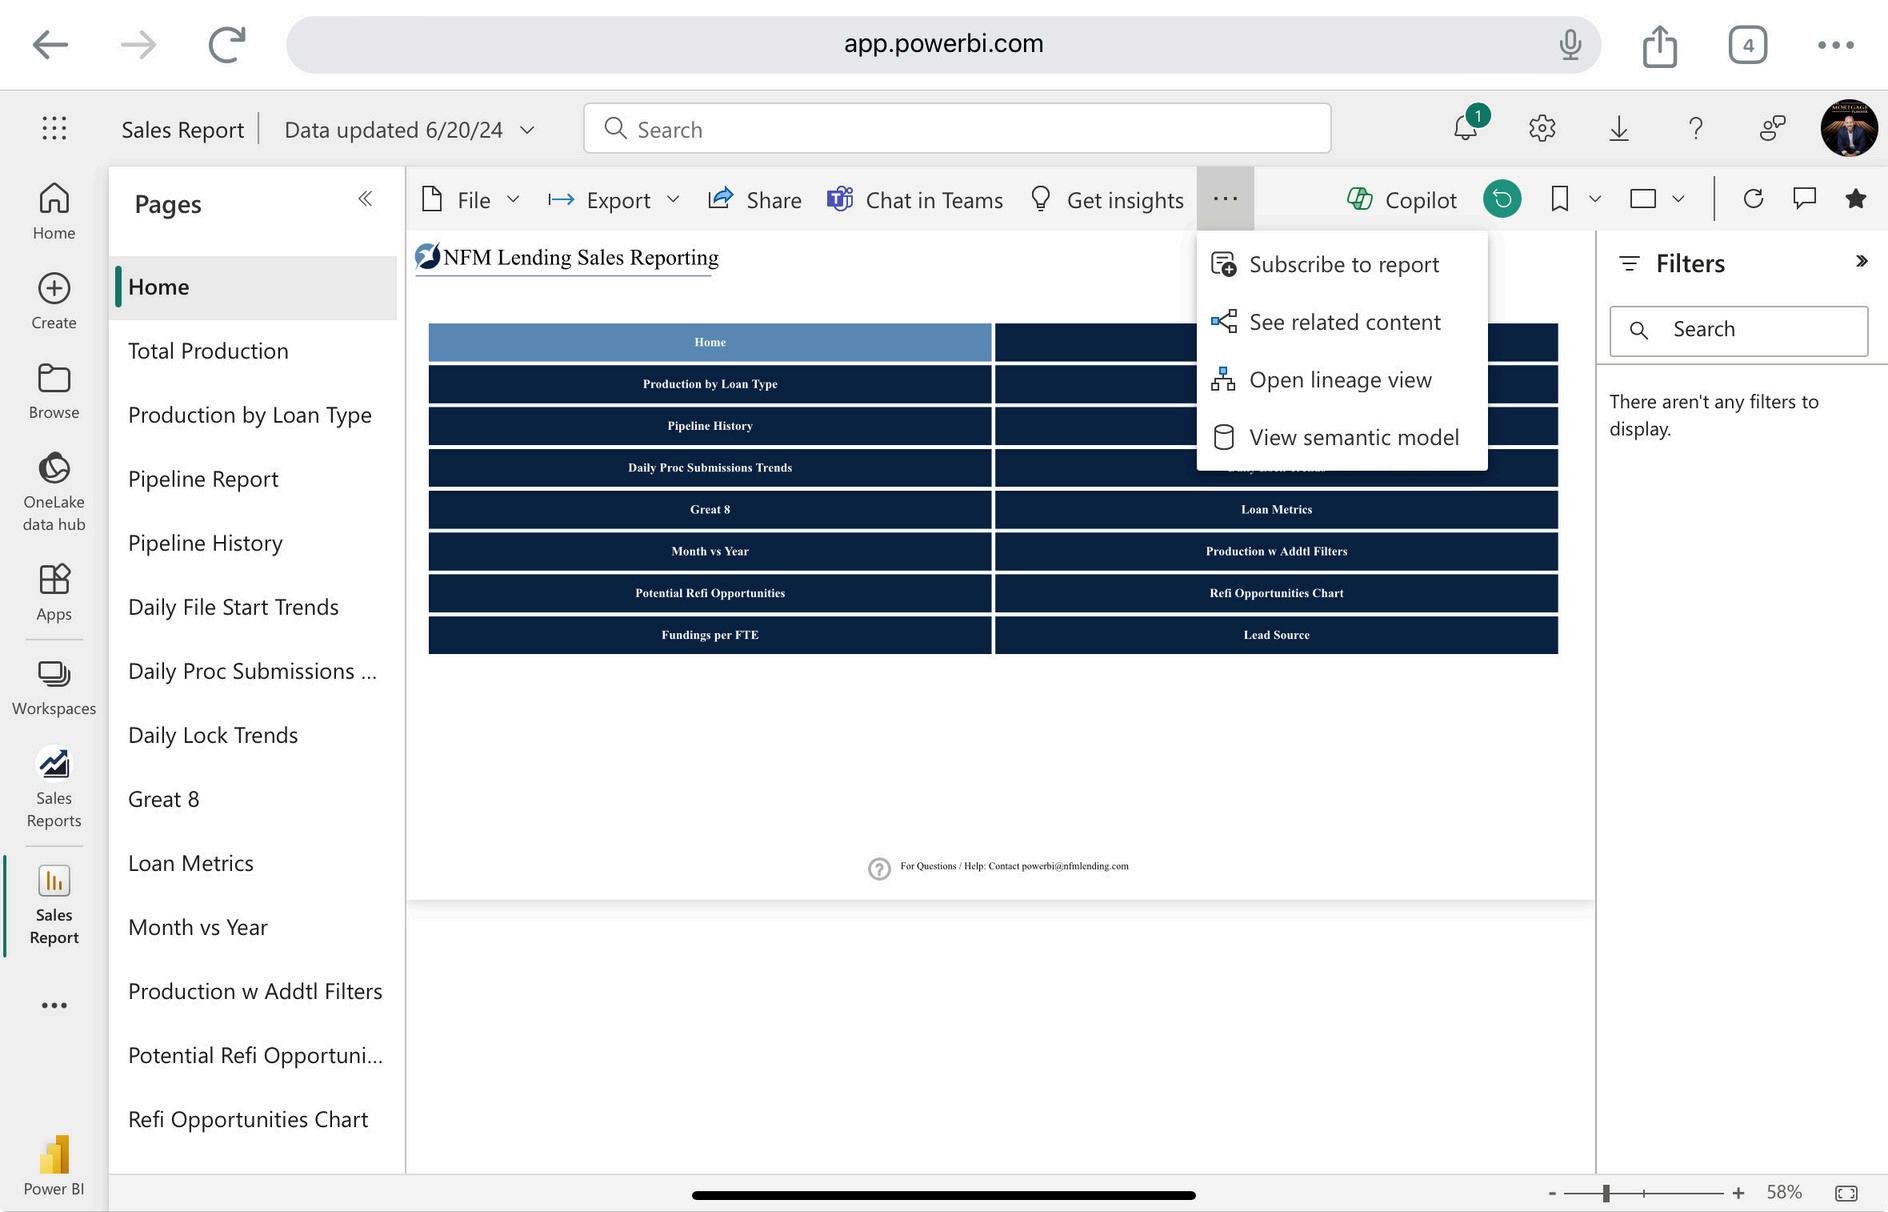The width and height of the screenshot is (1888, 1212).
Task: Open the user profile picture
Action: [x=1849, y=128]
